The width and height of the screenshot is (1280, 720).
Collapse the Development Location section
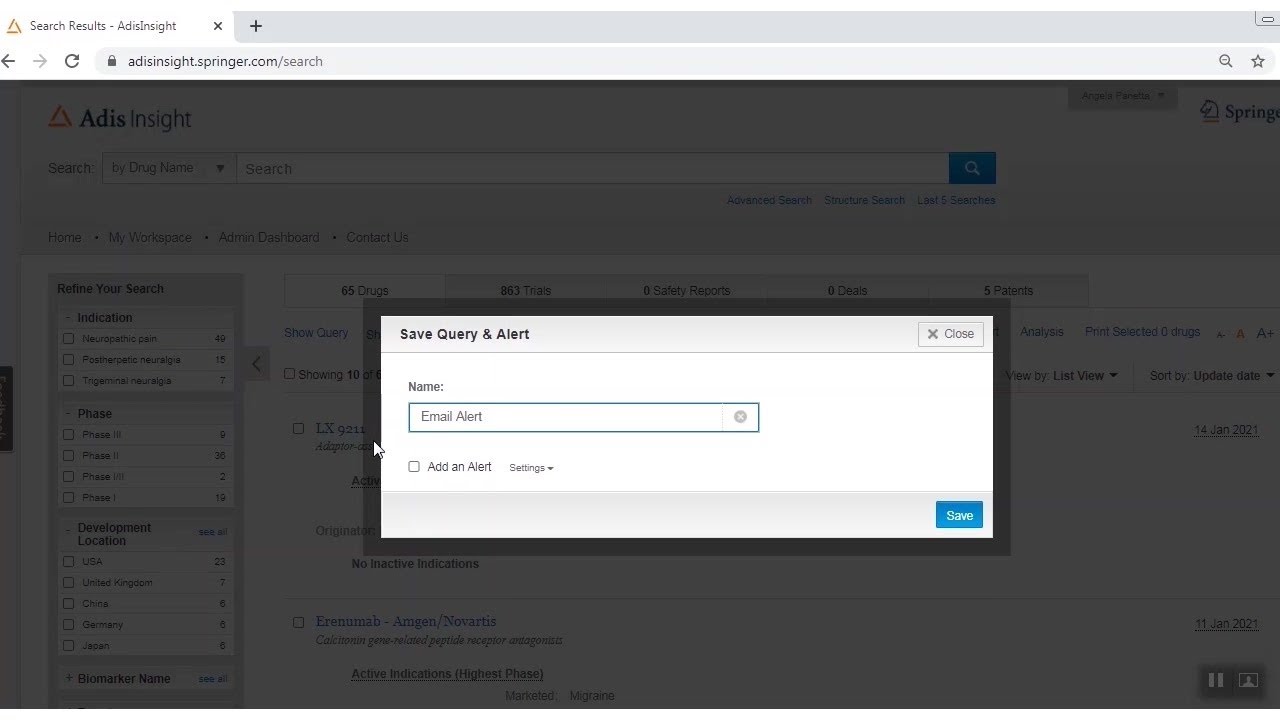point(68,528)
